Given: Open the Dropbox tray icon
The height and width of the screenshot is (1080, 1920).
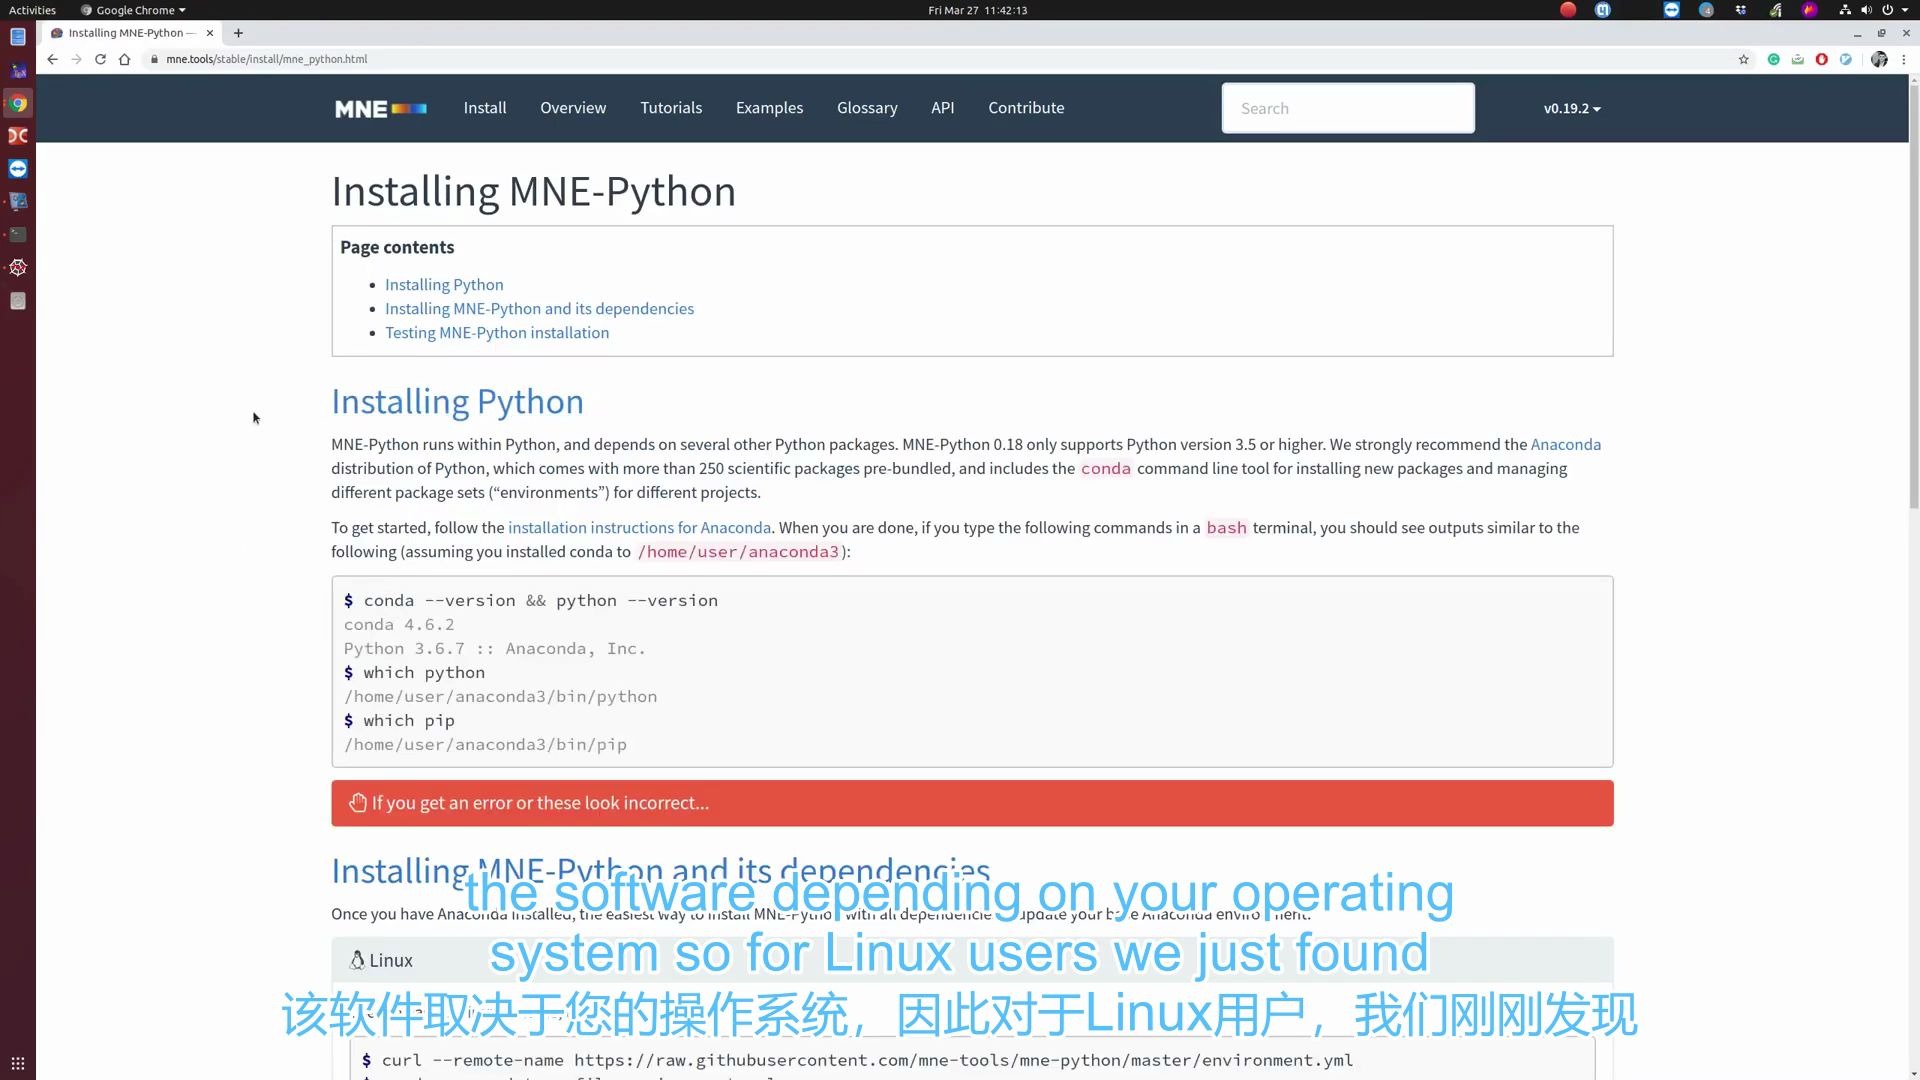Looking at the screenshot, I should coord(1741,10).
